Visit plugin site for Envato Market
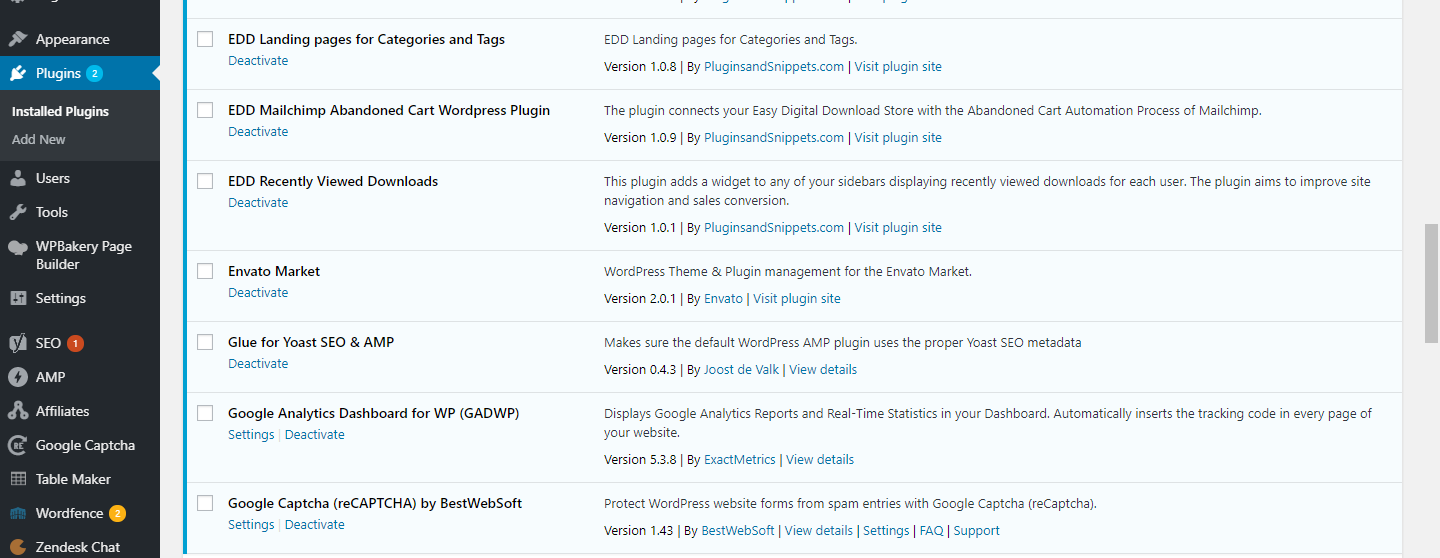This screenshot has height=558, width=1440. [x=797, y=299]
